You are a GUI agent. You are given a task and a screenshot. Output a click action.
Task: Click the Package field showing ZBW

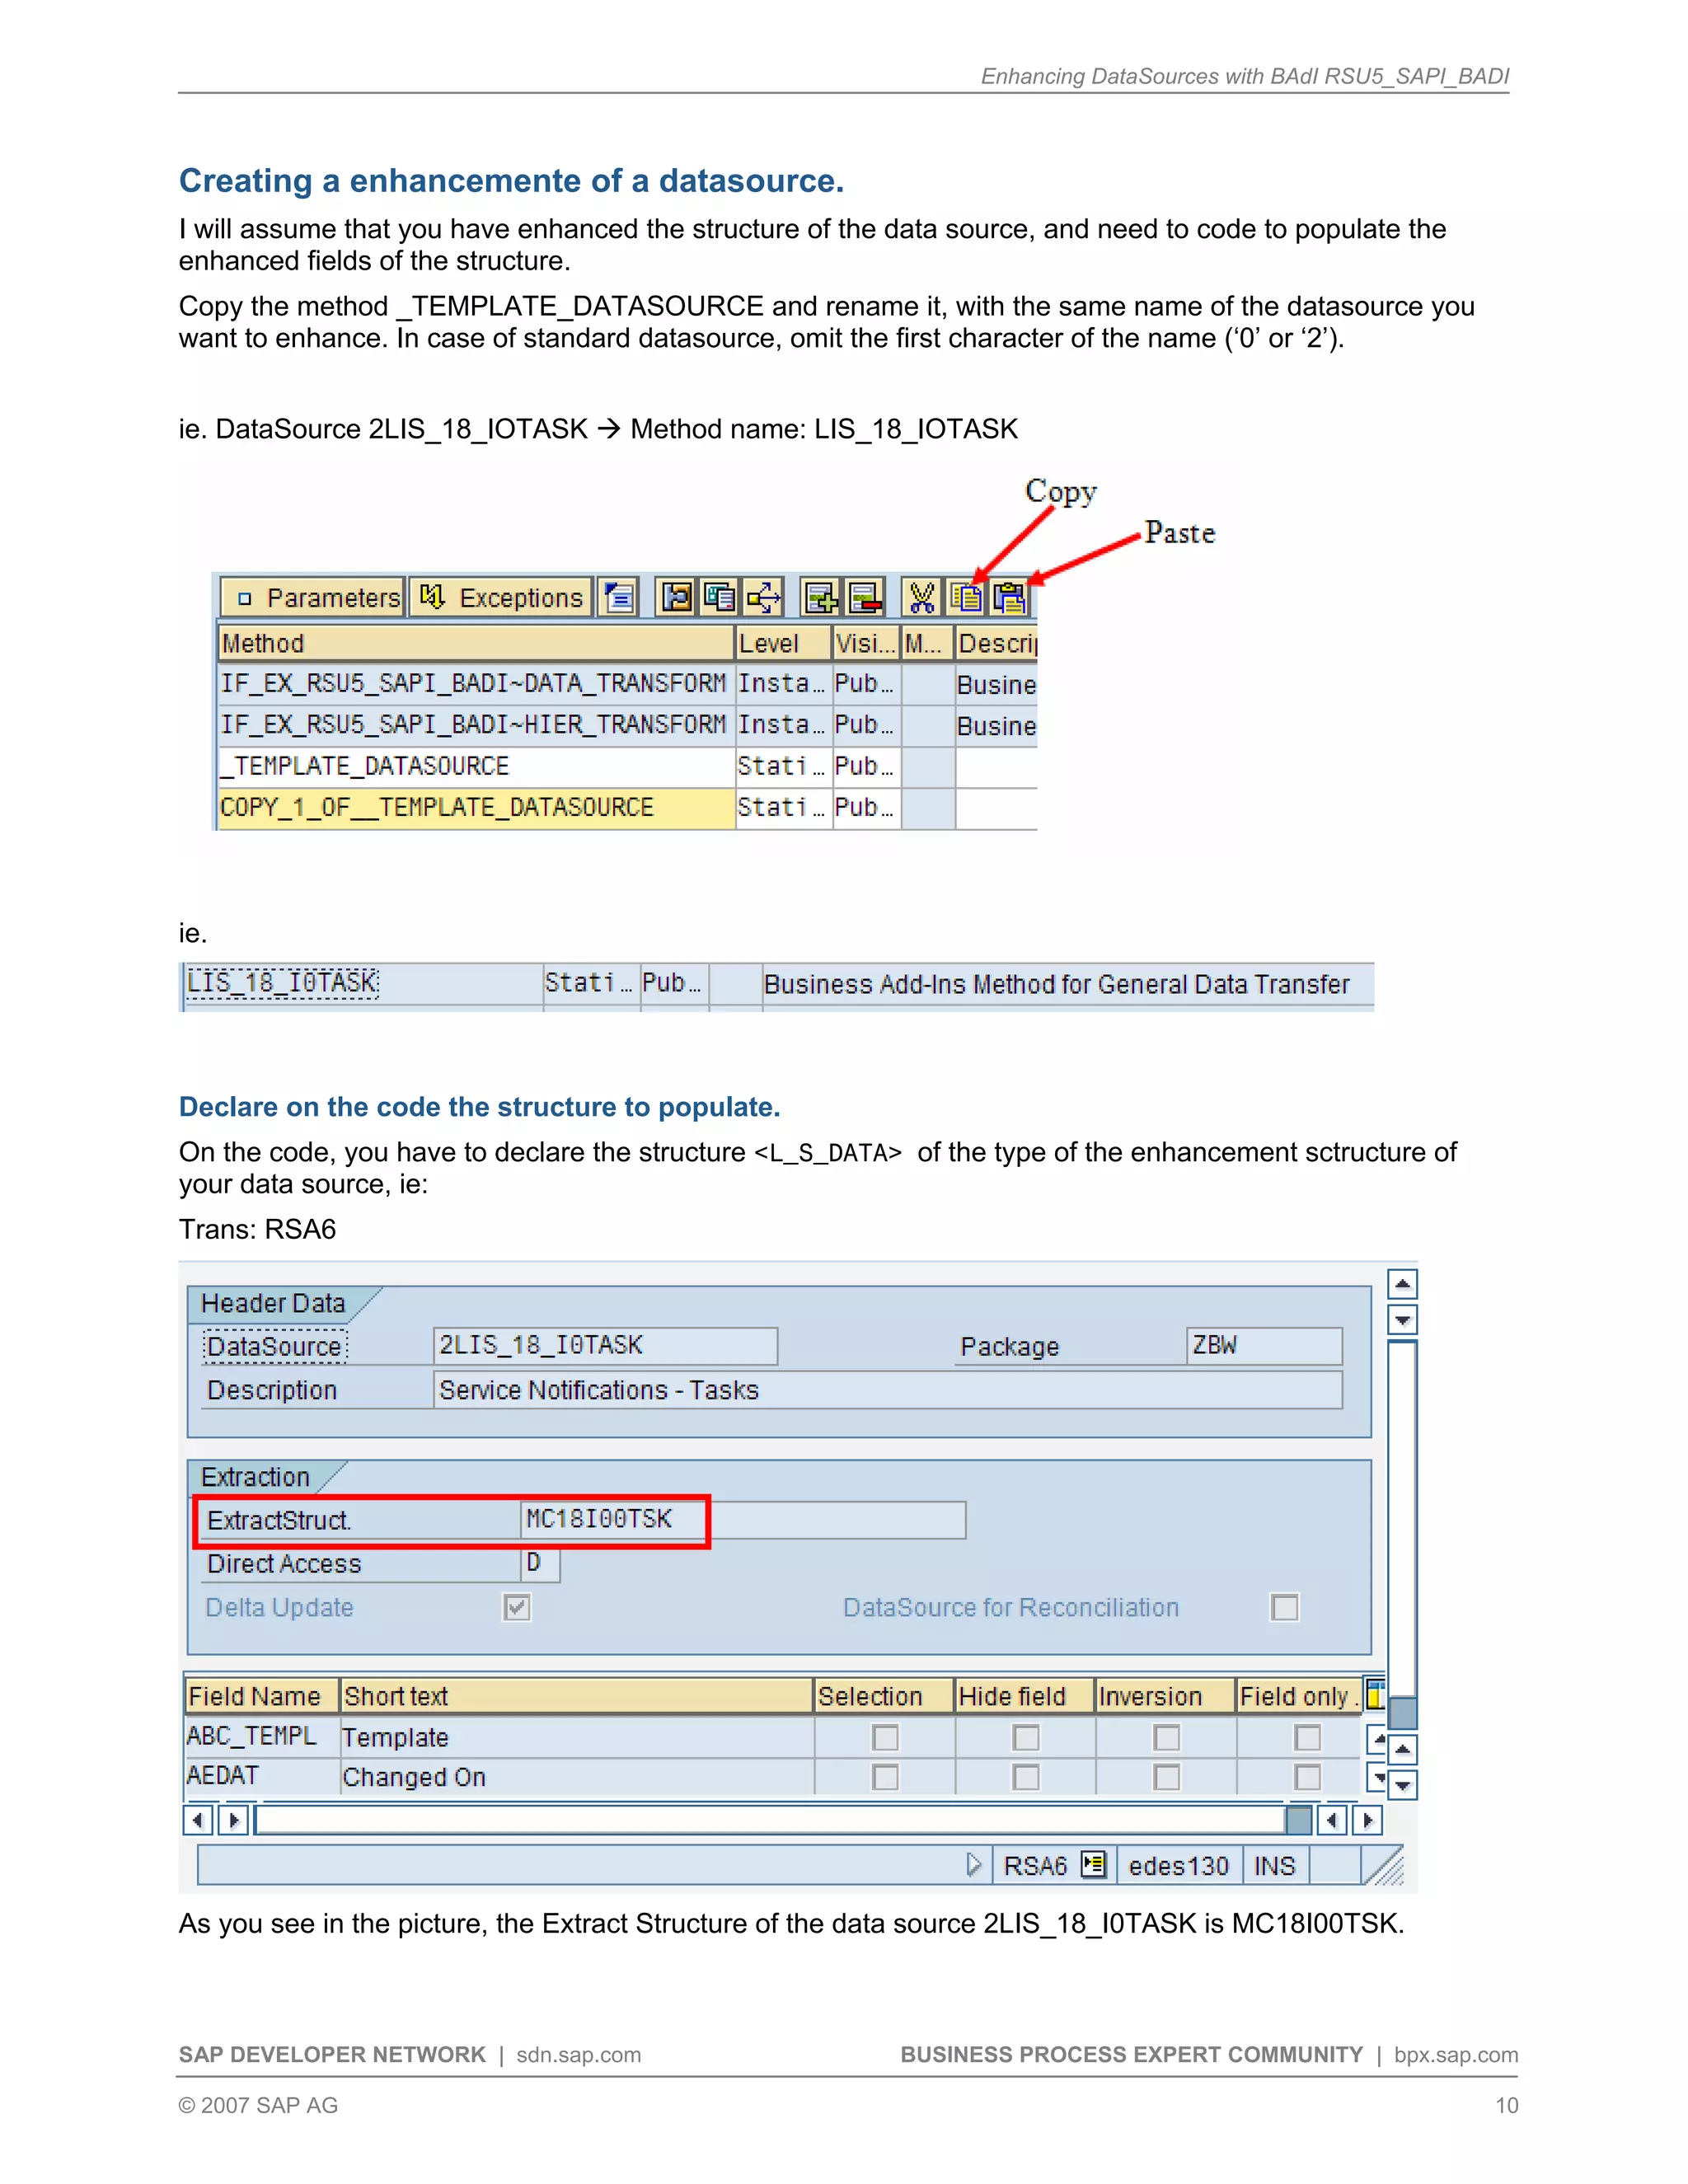point(1264,1346)
